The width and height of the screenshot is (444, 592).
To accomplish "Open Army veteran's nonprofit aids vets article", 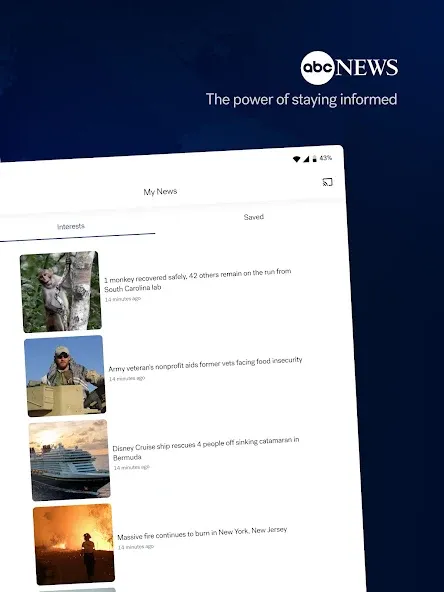I will pos(205,364).
